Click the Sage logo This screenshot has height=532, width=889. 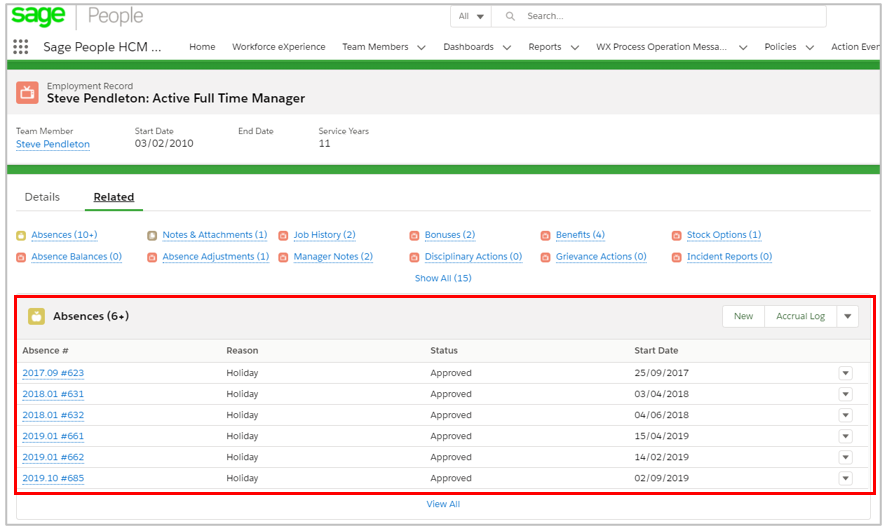coord(38,16)
